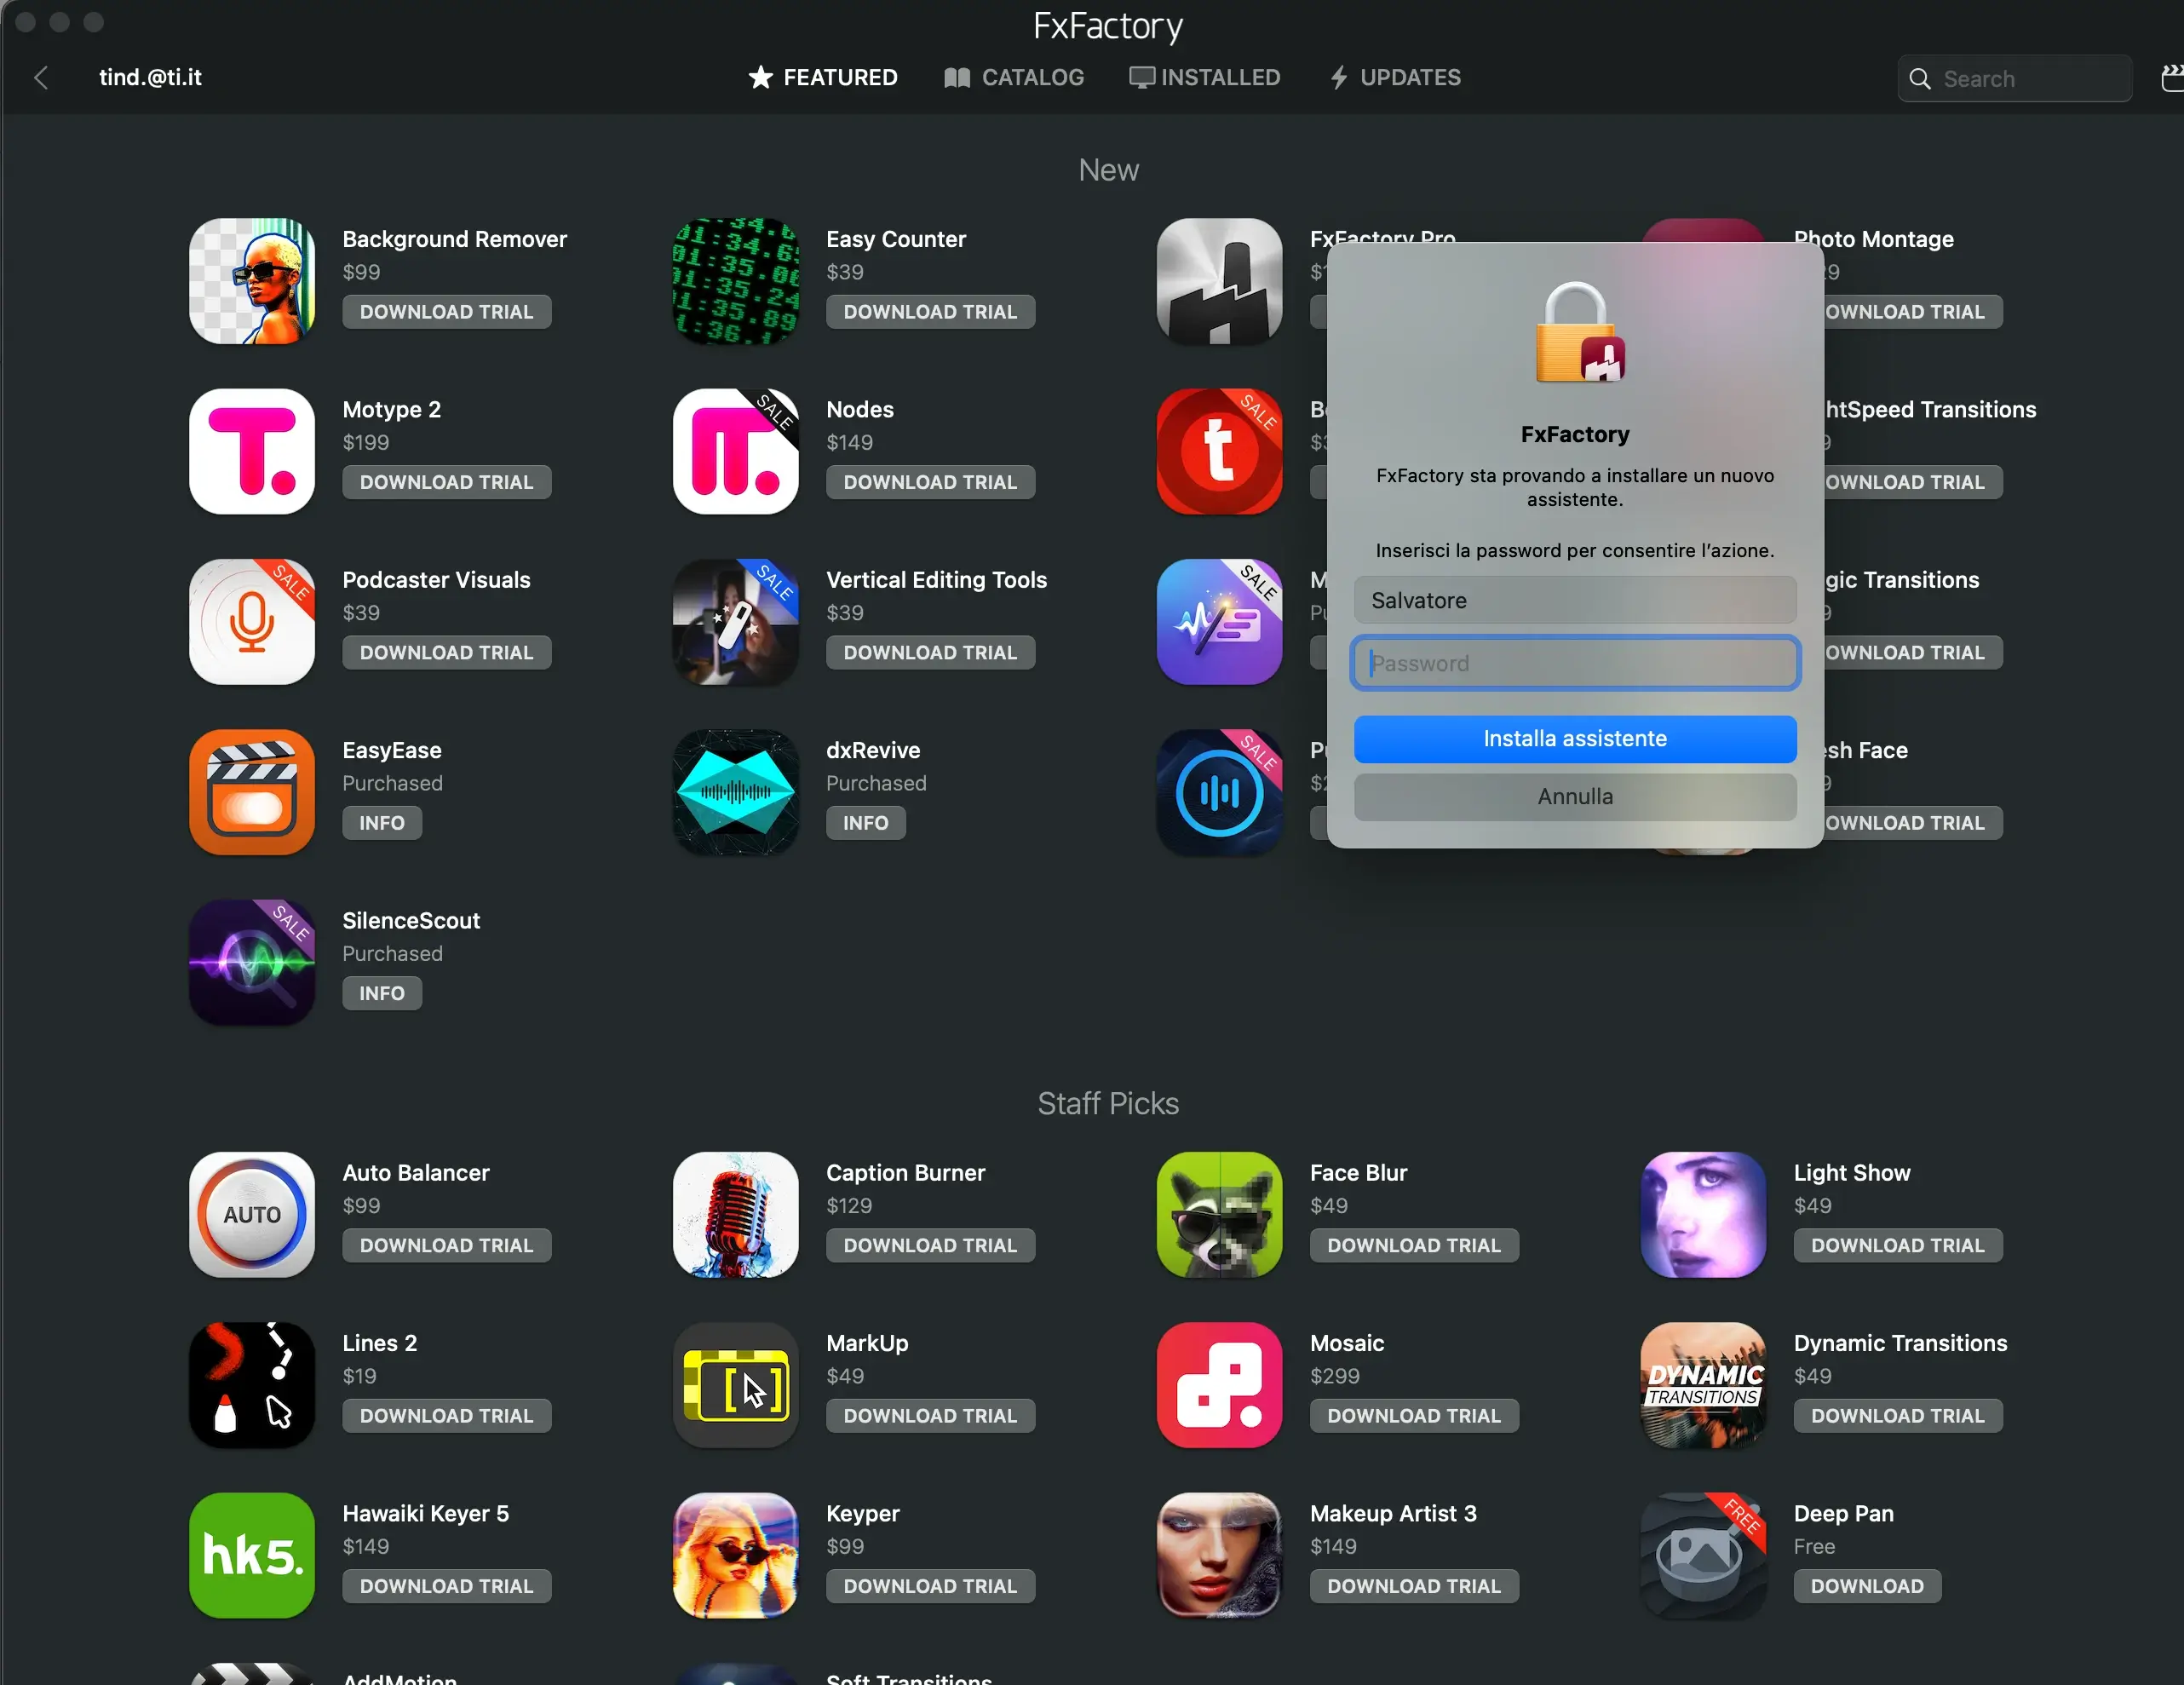
Task: Open the dxRevive app icon
Action: [736, 792]
